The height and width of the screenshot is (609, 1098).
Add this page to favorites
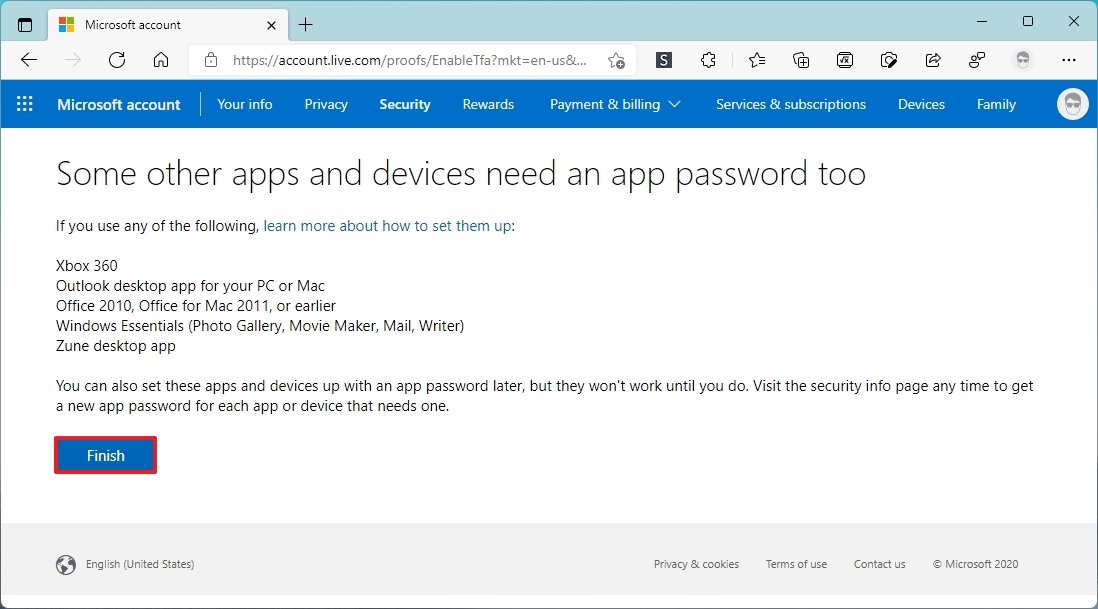[617, 60]
